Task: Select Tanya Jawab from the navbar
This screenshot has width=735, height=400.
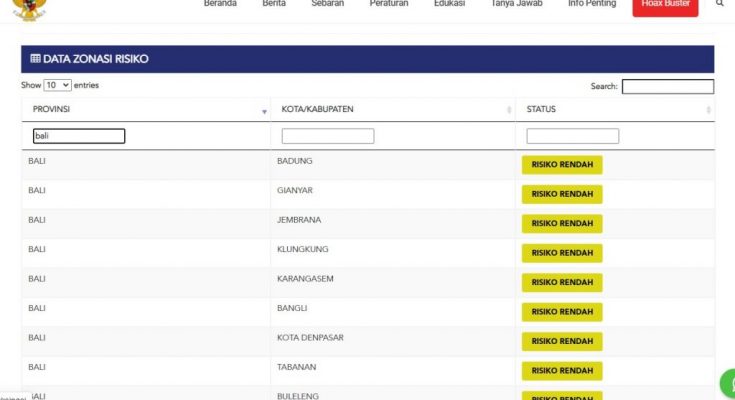Action: (x=516, y=4)
